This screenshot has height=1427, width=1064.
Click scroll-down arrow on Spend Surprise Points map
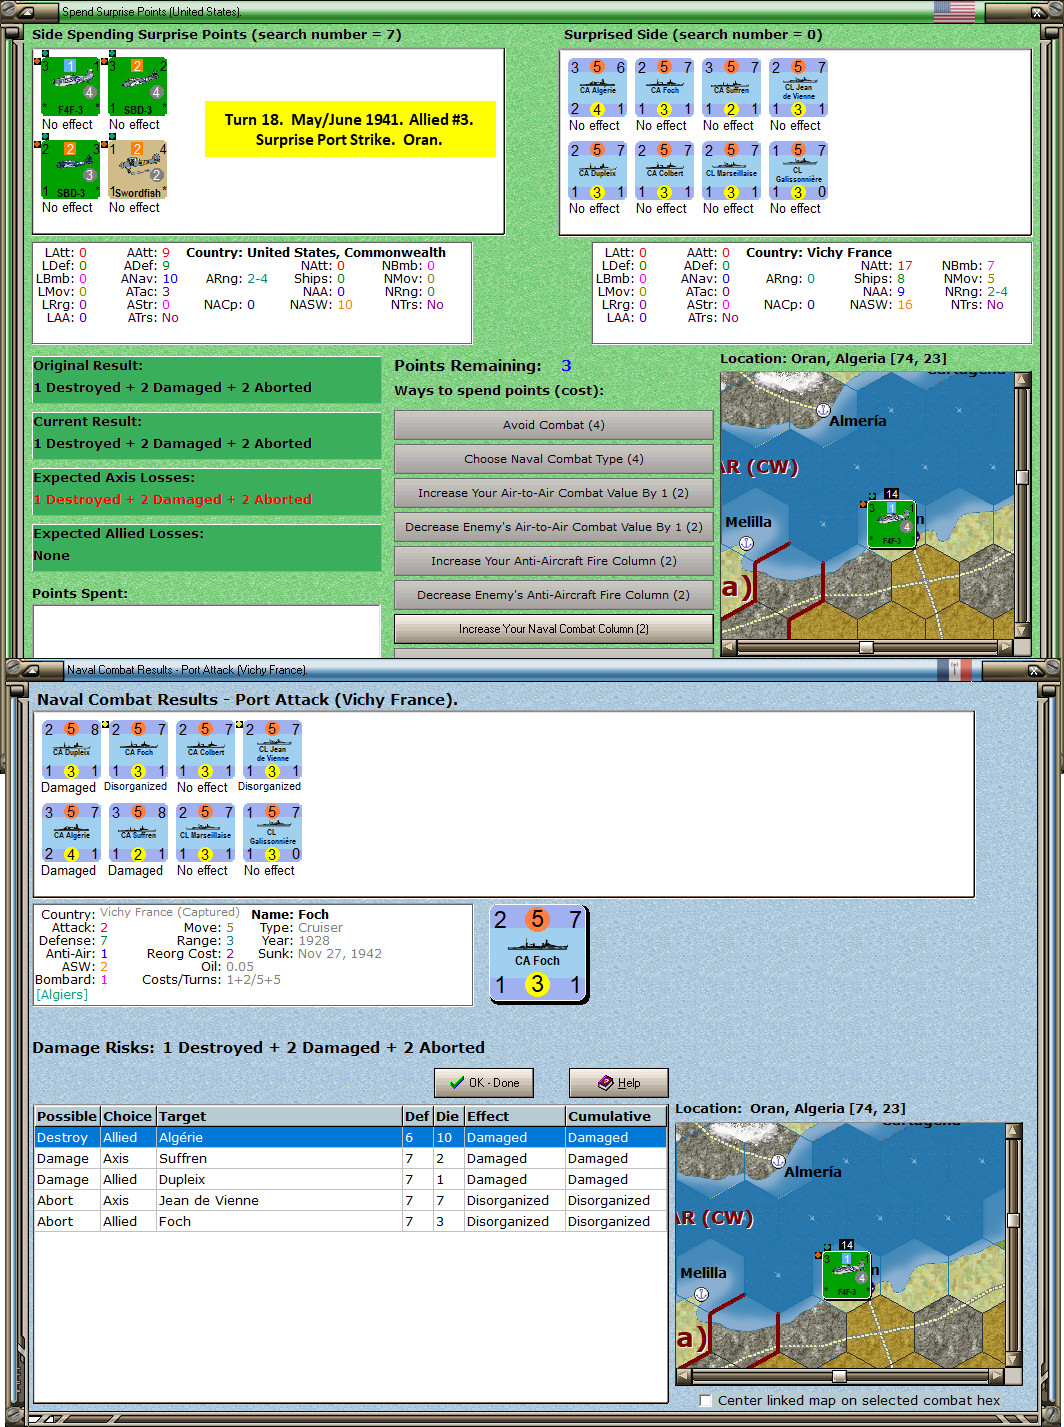tap(1022, 631)
